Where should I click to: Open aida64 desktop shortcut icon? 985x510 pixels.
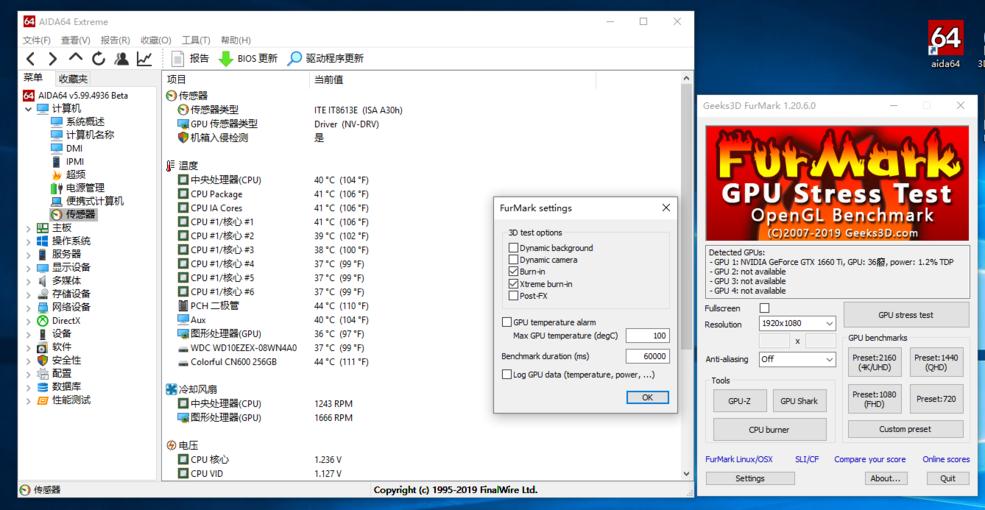click(945, 43)
